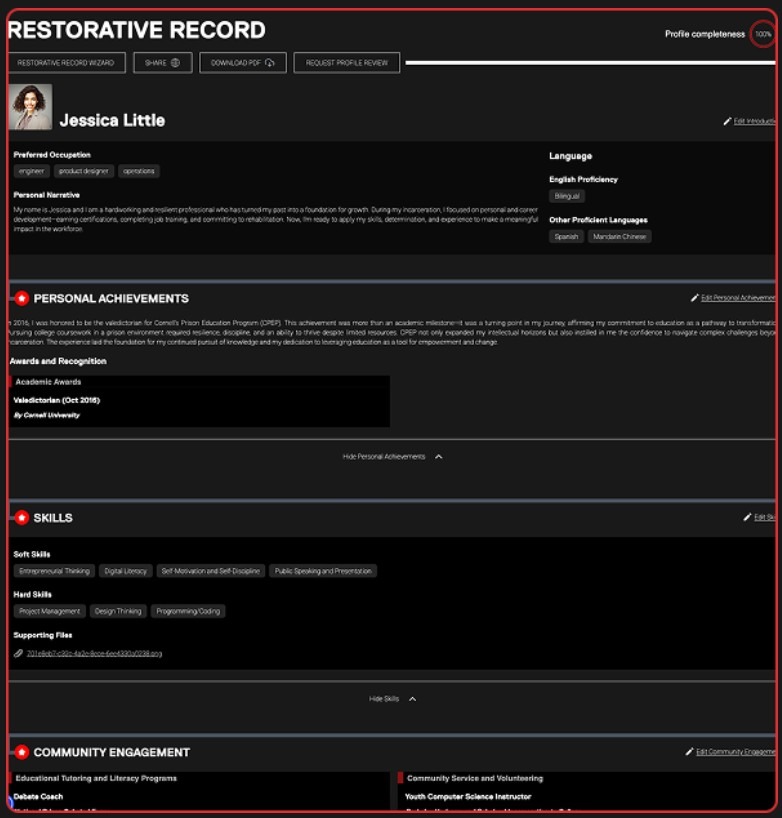
Task: Click the Academic Awards heading
Action: click(48, 382)
